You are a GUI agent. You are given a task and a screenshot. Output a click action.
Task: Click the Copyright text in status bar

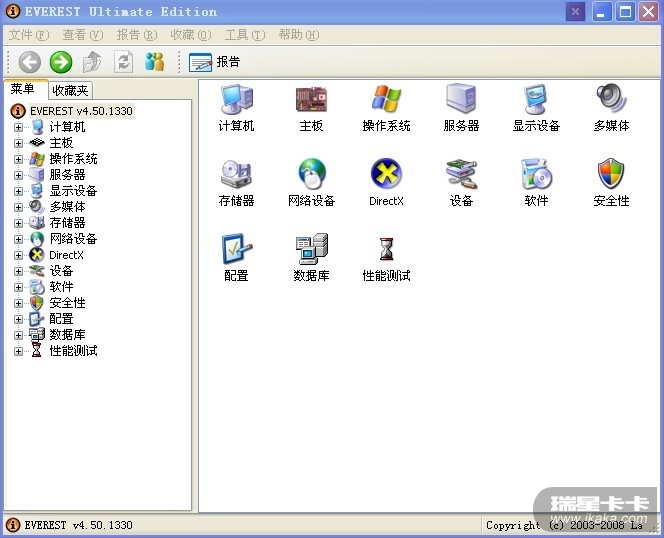click(x=564, y=525)
